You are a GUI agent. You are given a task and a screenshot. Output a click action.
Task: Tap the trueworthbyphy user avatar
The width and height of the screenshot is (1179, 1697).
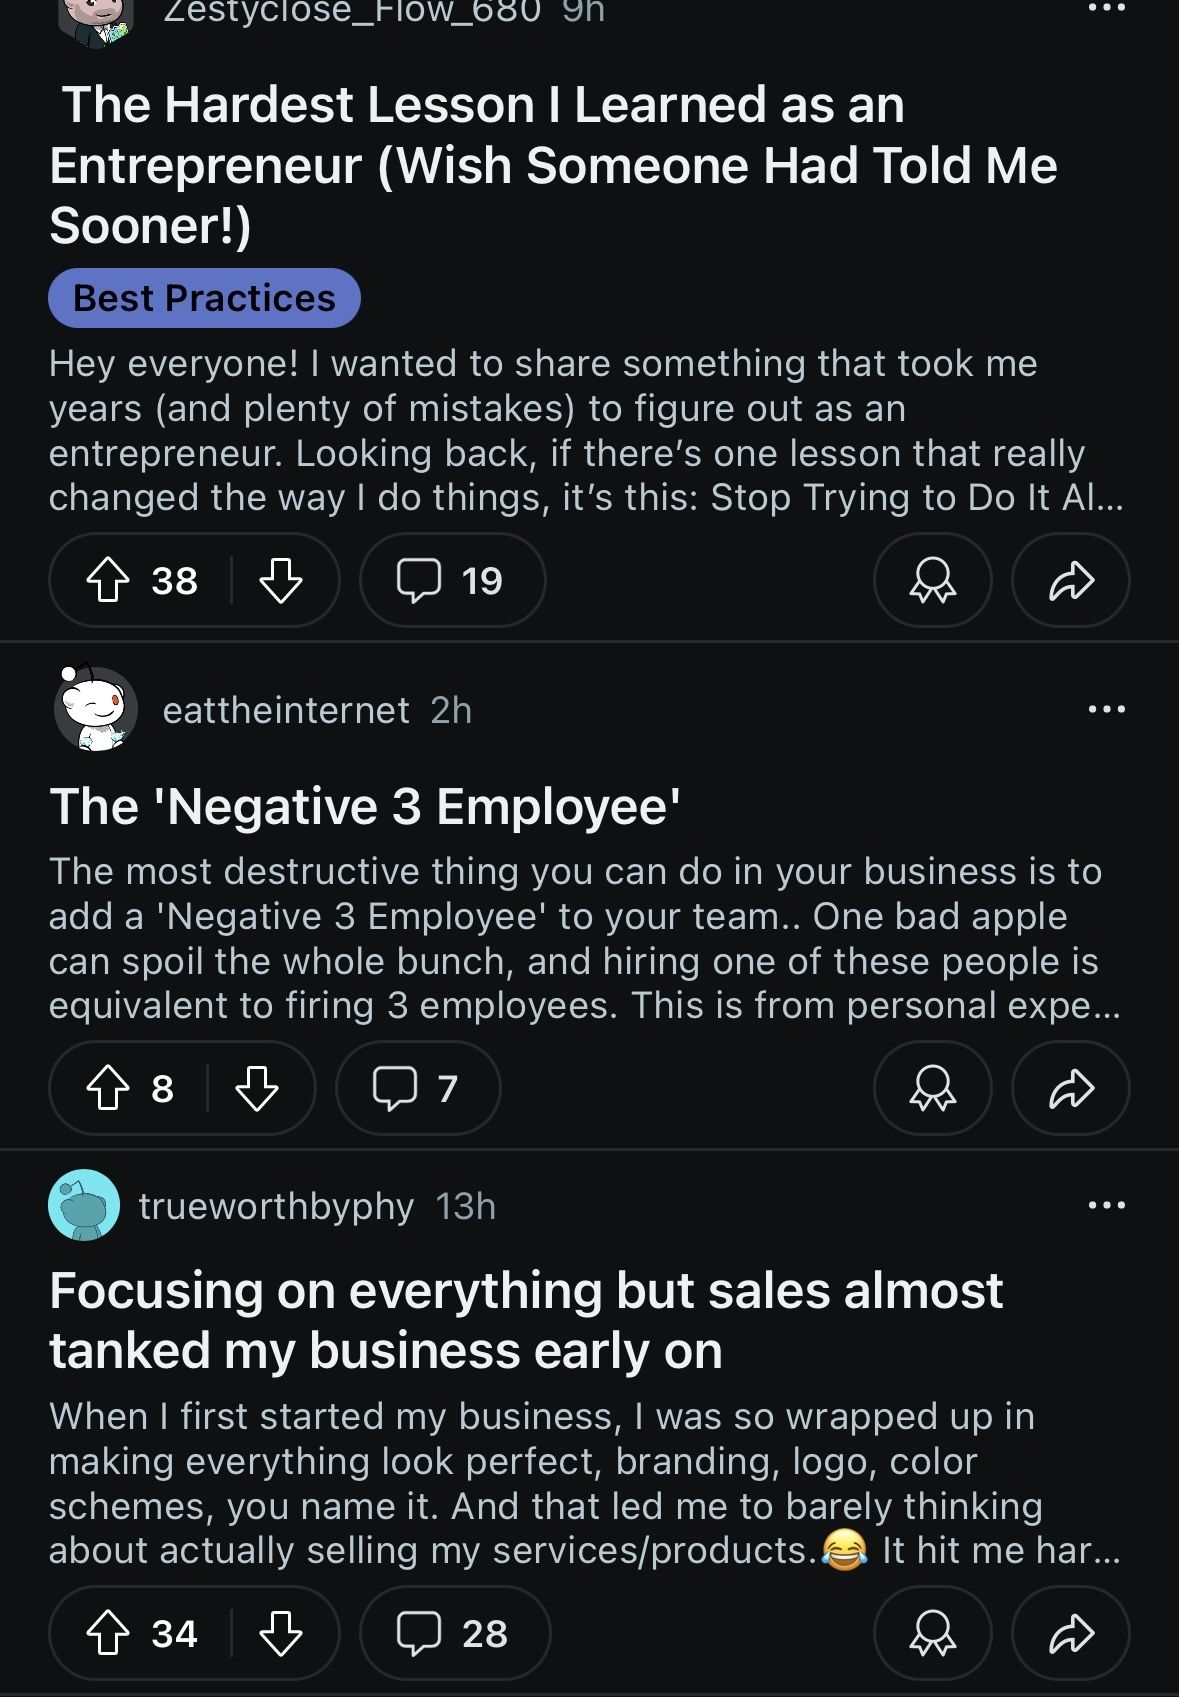tap(84, 1206)
